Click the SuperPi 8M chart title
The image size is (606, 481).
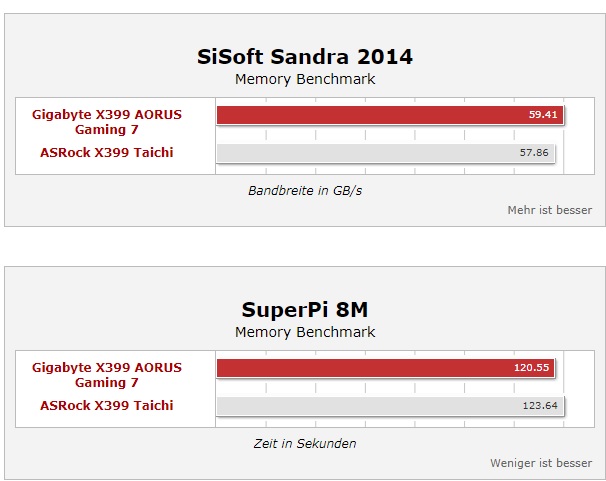[x=305, y=309]
